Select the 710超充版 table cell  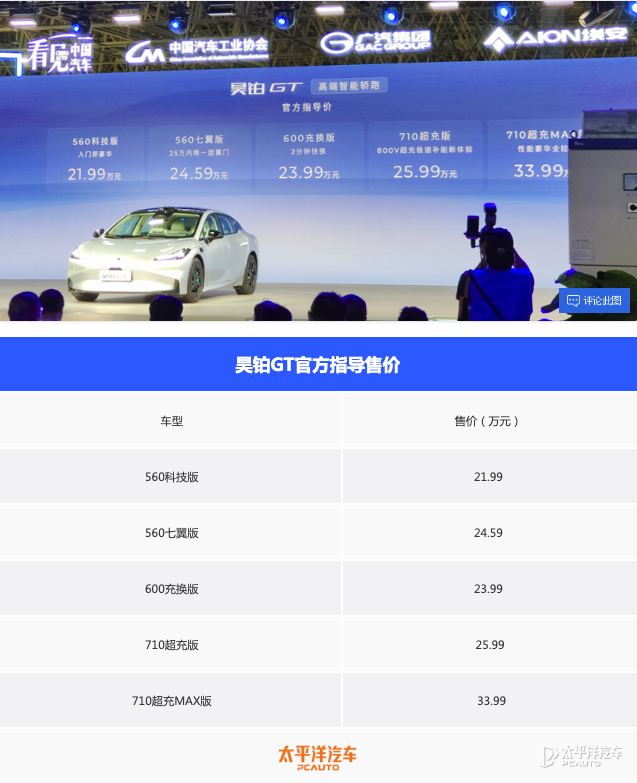click(x=171, y=644)
